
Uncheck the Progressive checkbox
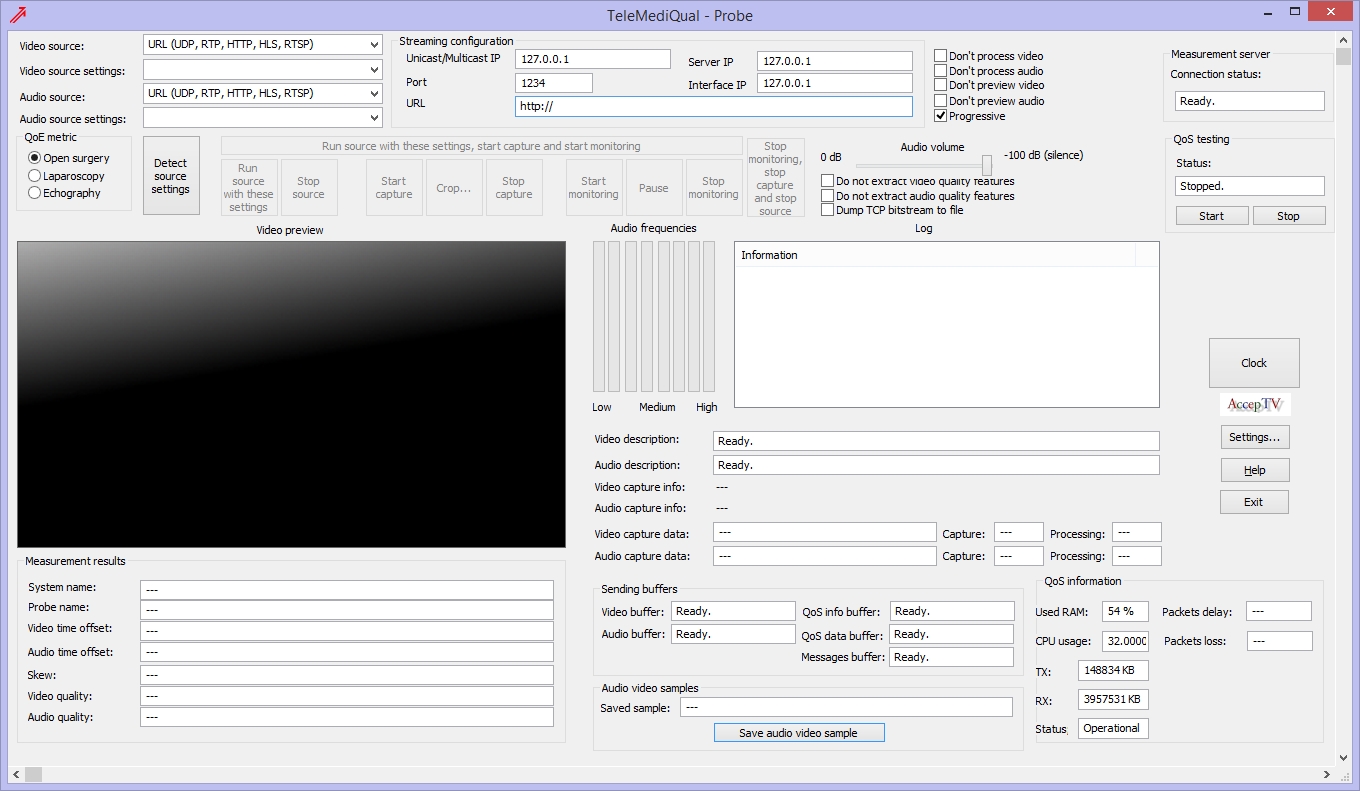941,116
